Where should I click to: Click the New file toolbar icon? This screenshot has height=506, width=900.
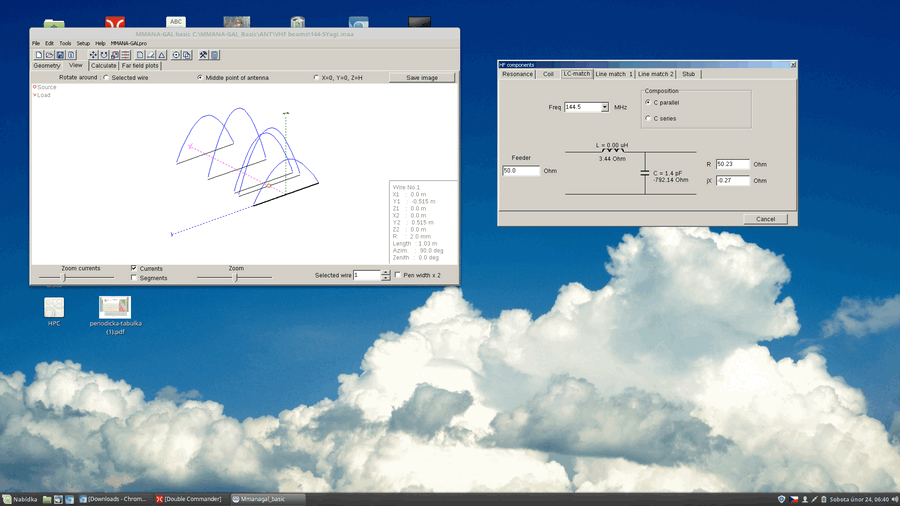click(39, 55)
